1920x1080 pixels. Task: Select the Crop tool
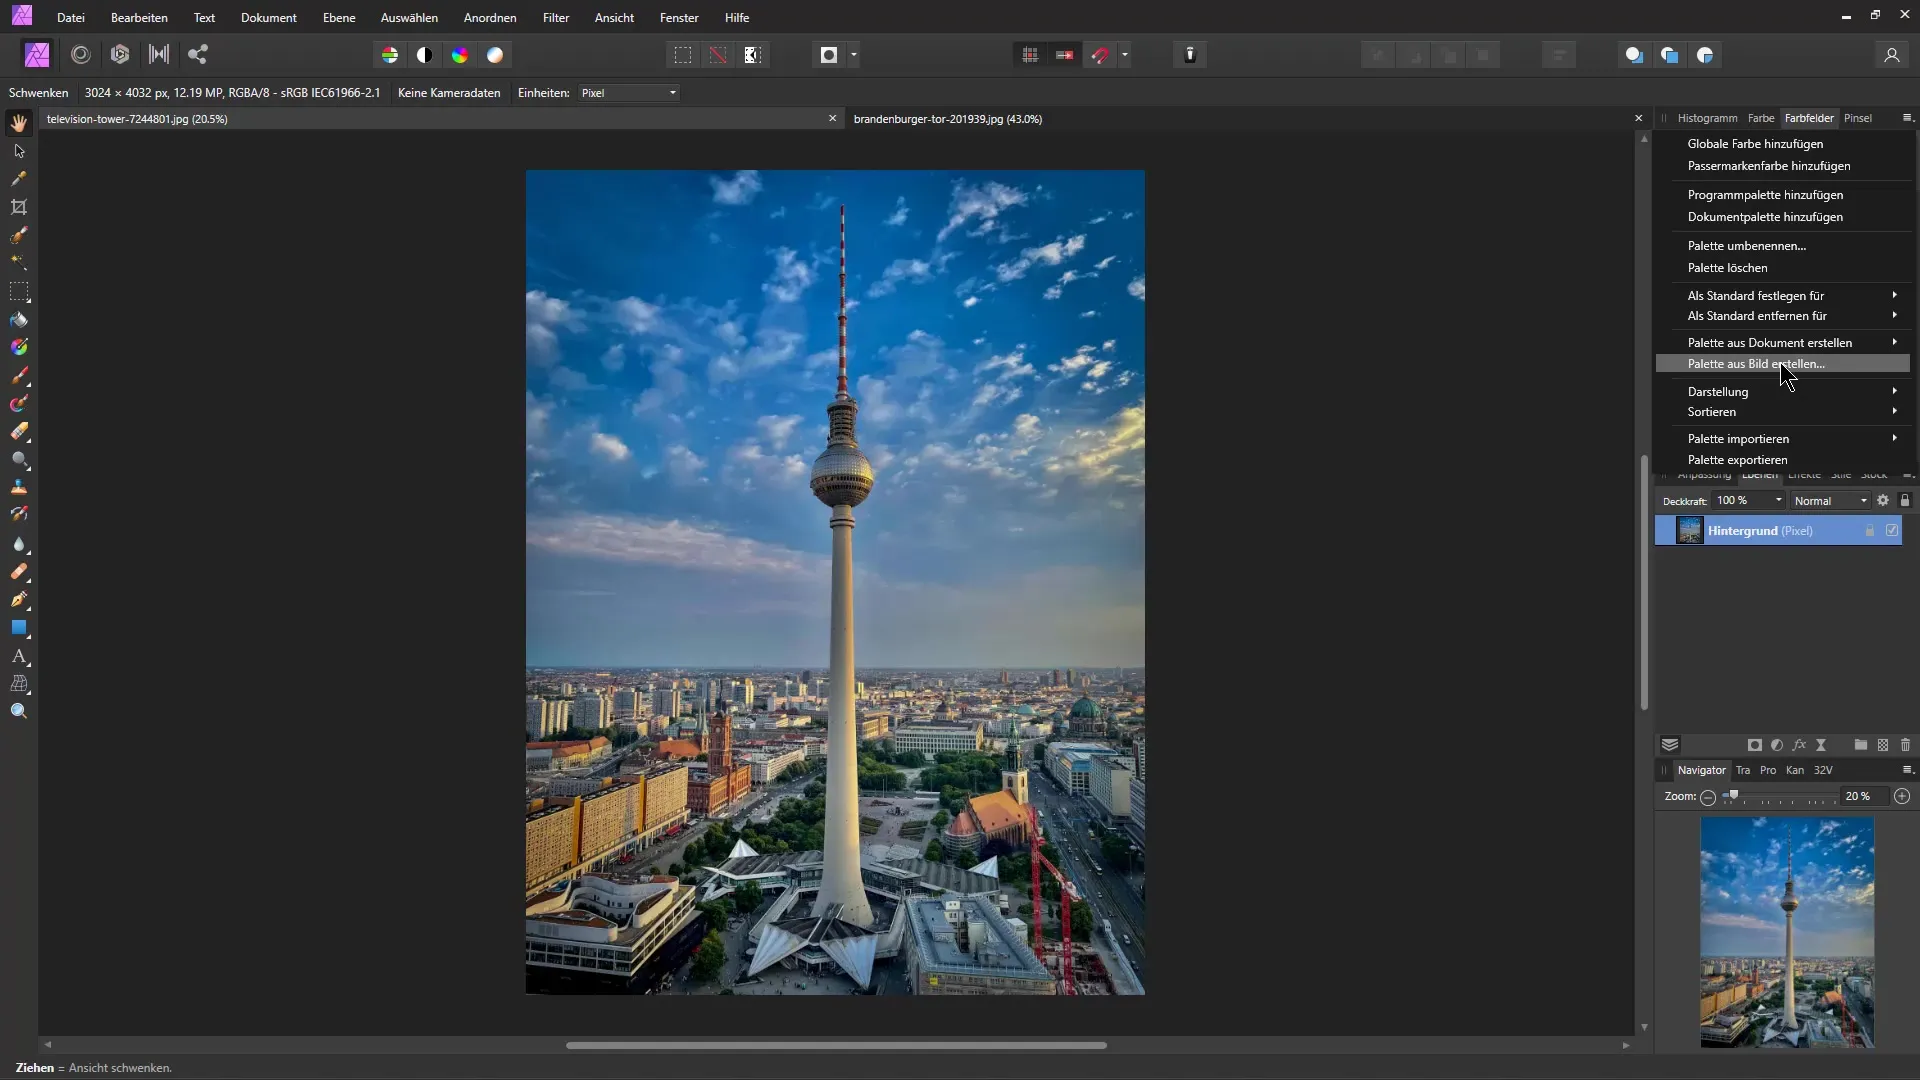[18, 207]
